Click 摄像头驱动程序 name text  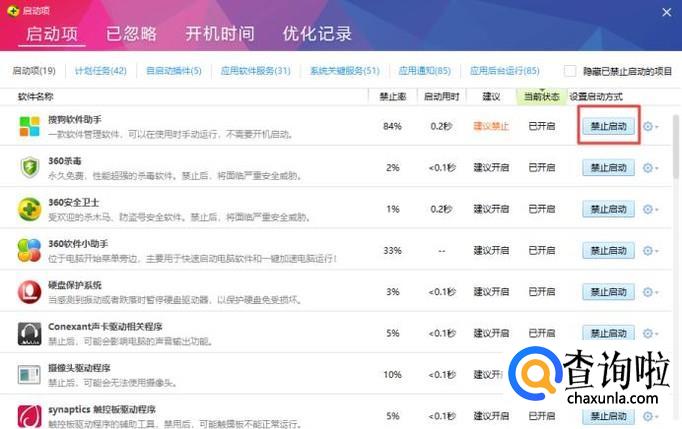[x=79, y=368]
